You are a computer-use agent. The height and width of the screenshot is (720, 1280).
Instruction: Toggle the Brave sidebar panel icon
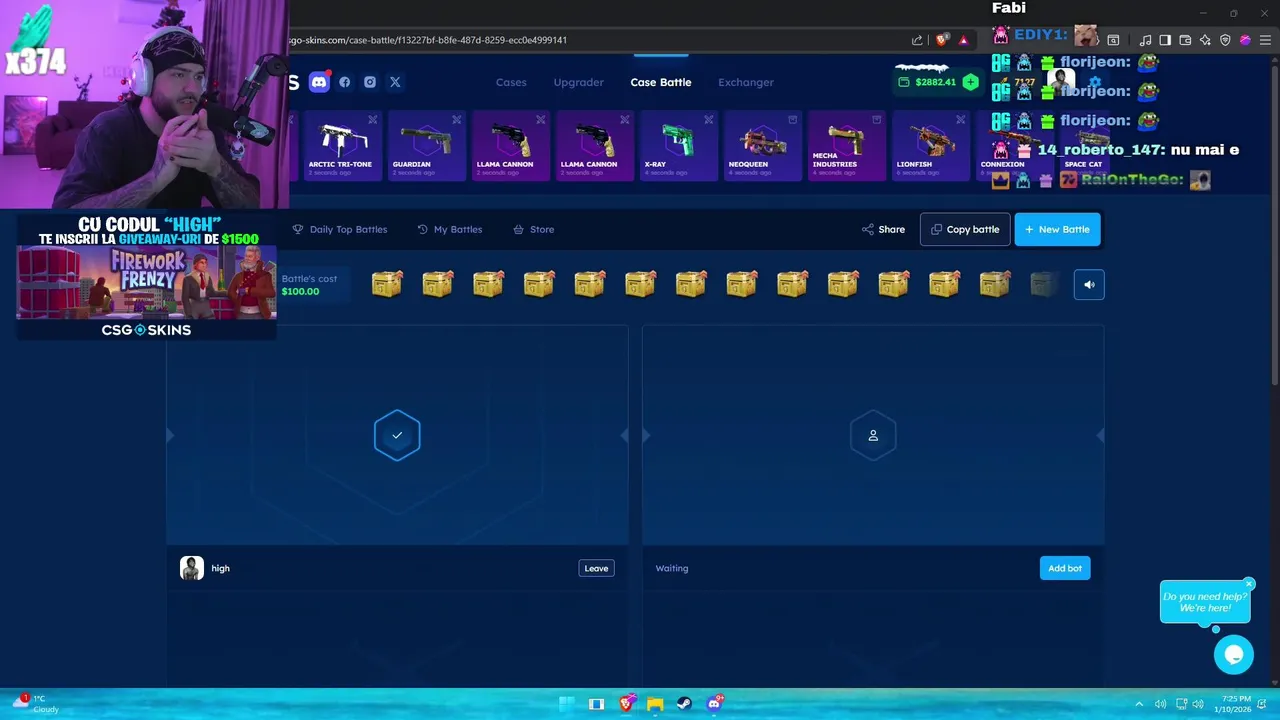click(1165, 40)
